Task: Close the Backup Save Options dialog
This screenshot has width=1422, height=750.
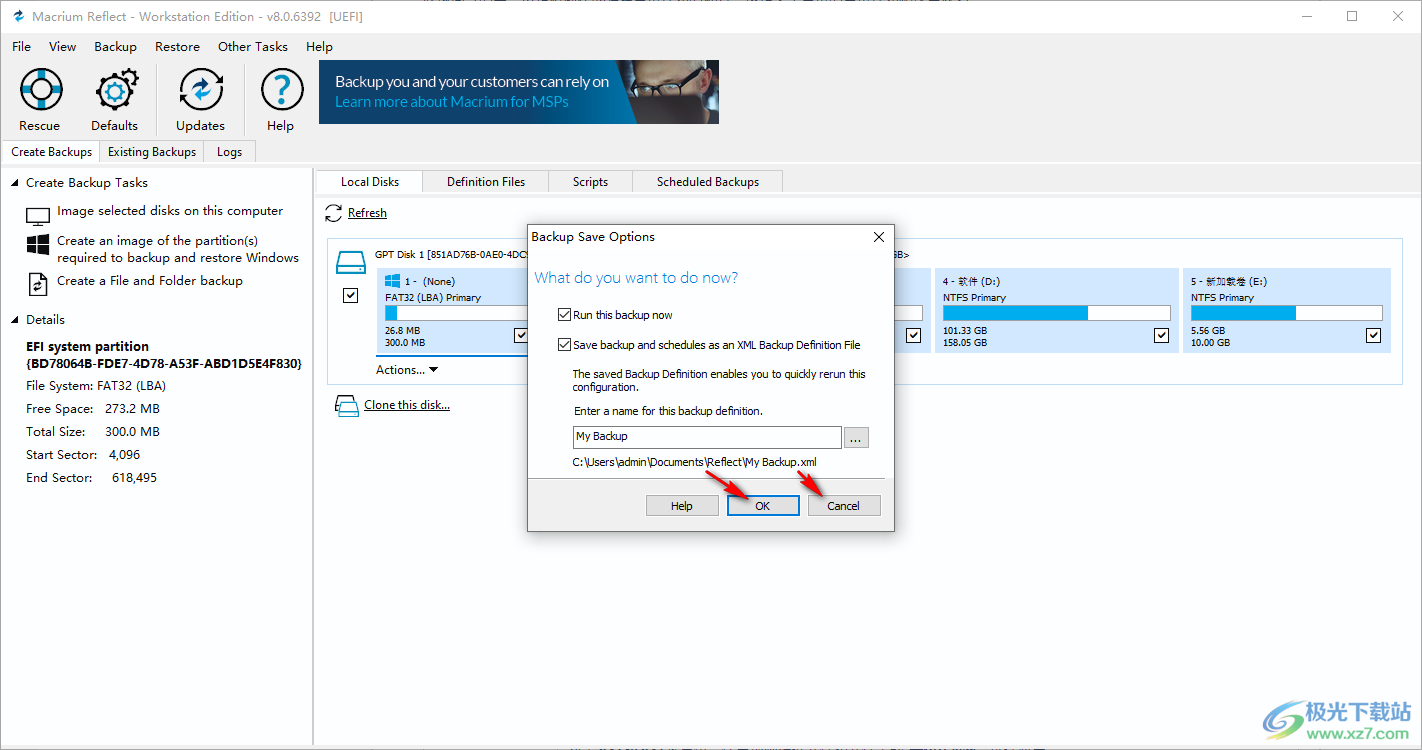Action: (x=879, y=237)
